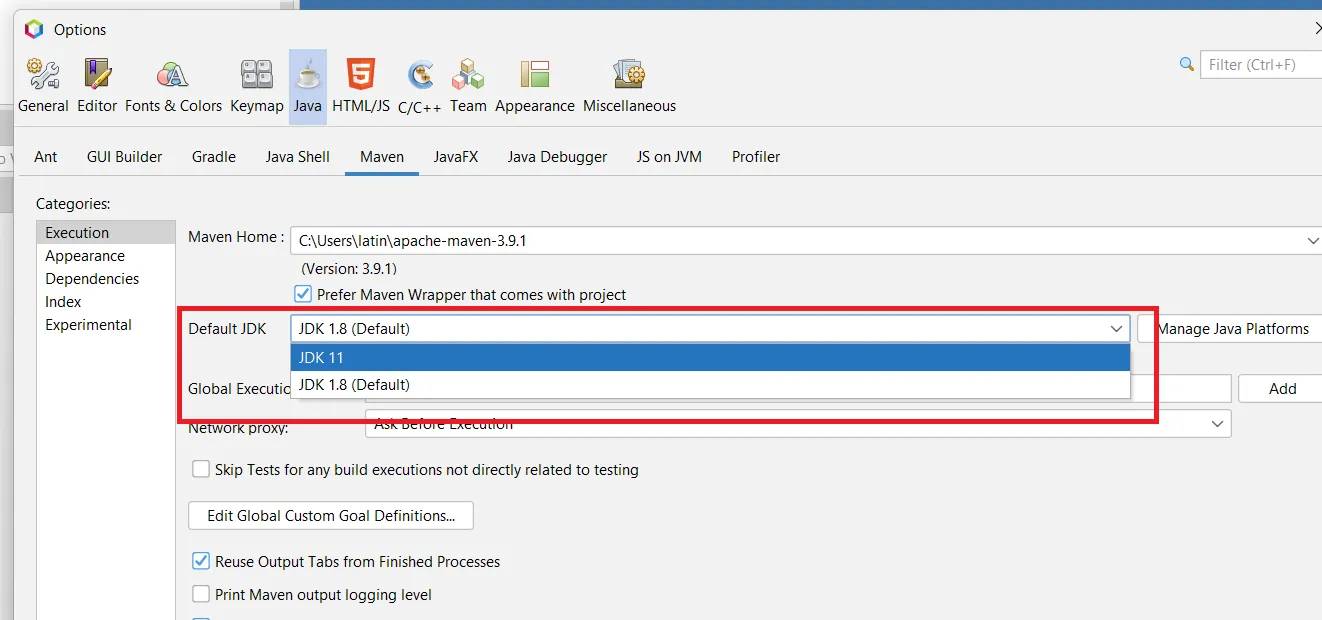Open the Appearance options category
The height and width of the screenshot is (620, 1322).
tap(535, 86)
